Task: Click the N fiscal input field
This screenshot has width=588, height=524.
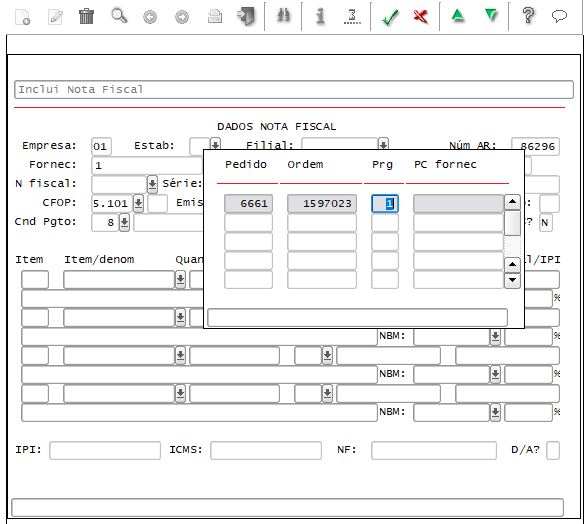Action: pos(119,184)
